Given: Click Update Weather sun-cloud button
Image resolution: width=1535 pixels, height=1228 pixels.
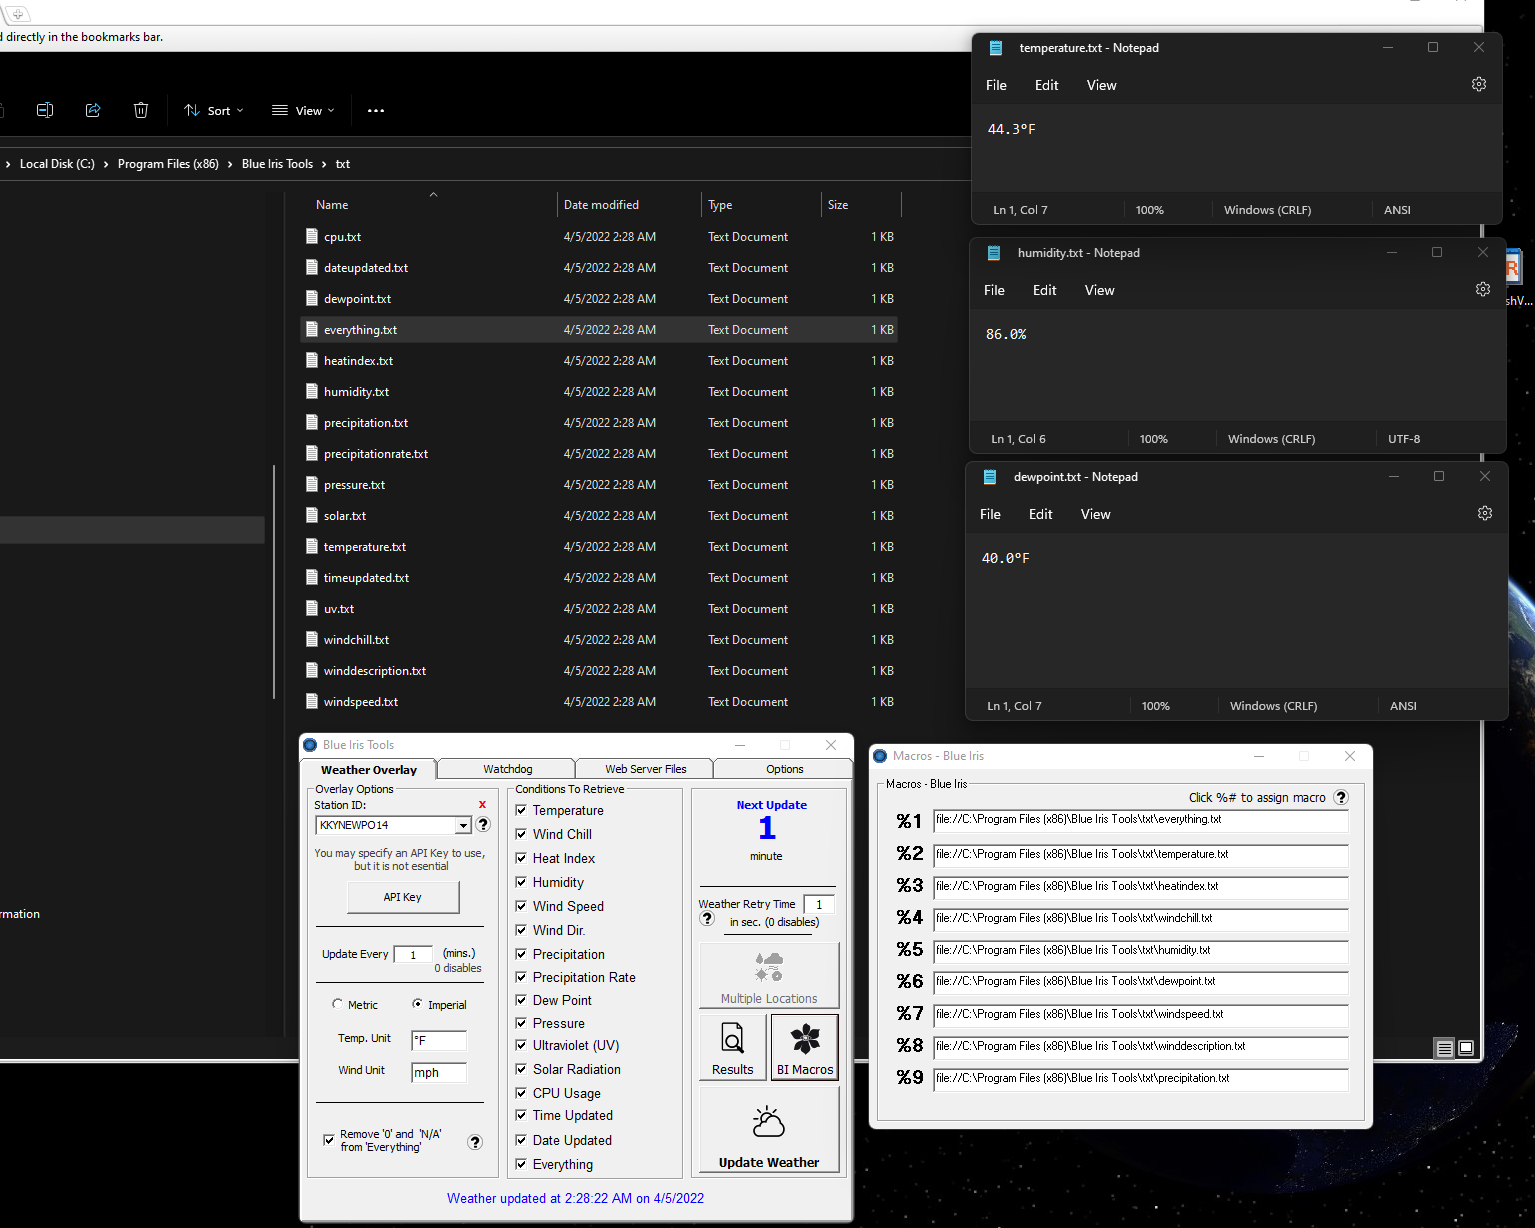Looking at the screenshot, I should (769, 1130).
